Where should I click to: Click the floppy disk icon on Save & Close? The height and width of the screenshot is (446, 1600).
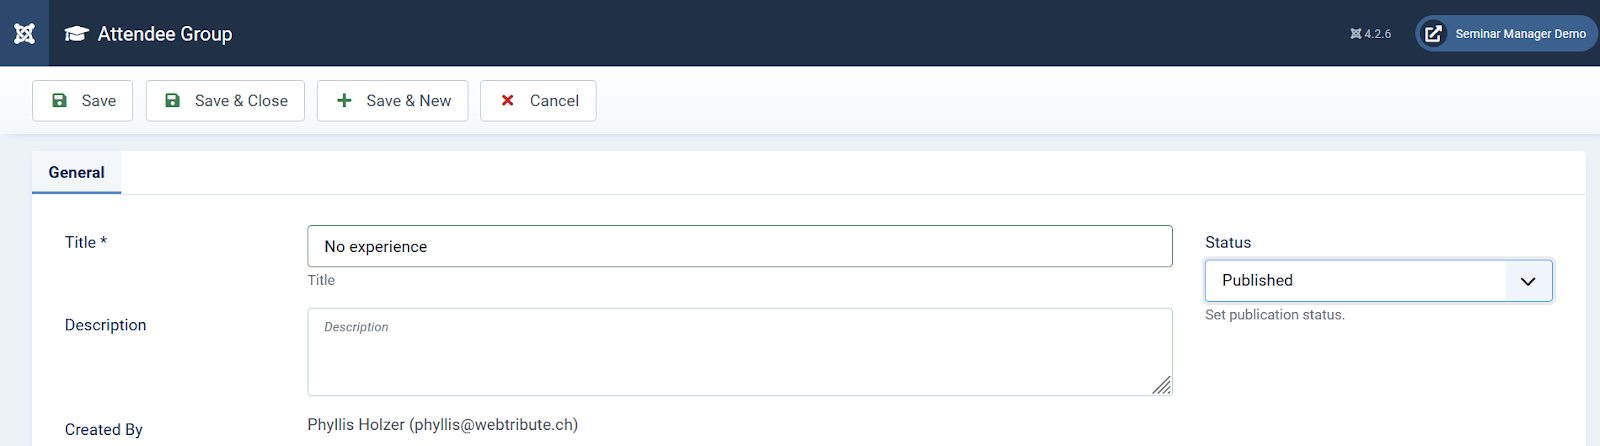click(x=173, y=101)
